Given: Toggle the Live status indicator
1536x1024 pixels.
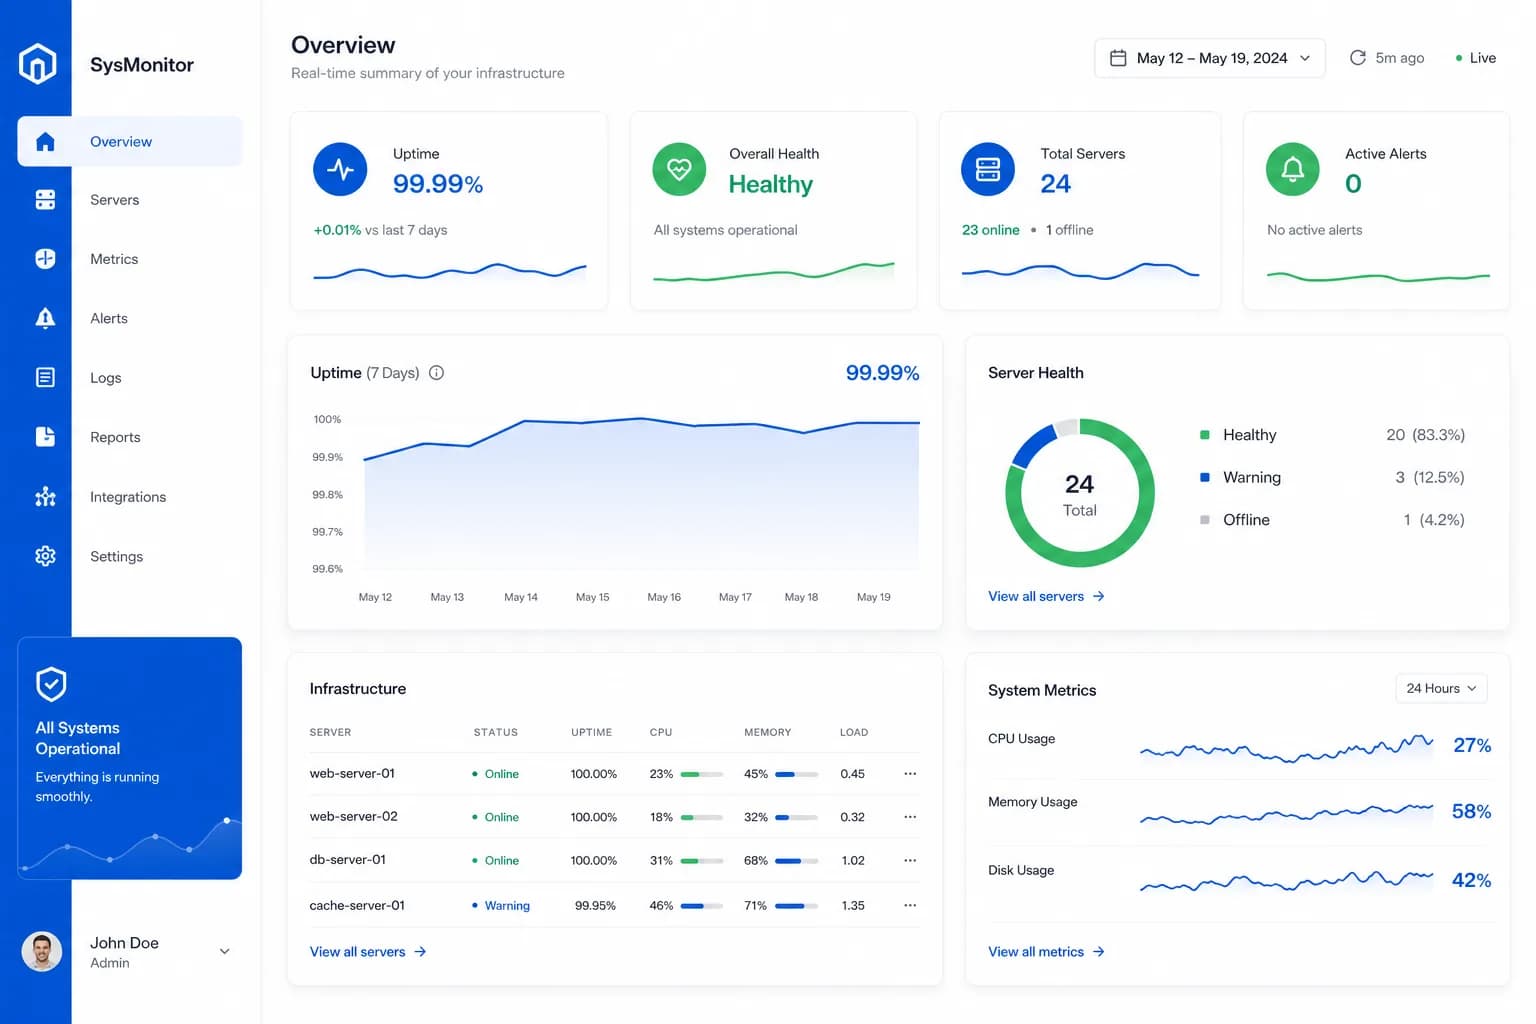Looking at the screenshot, I should tap(1476, 58).
